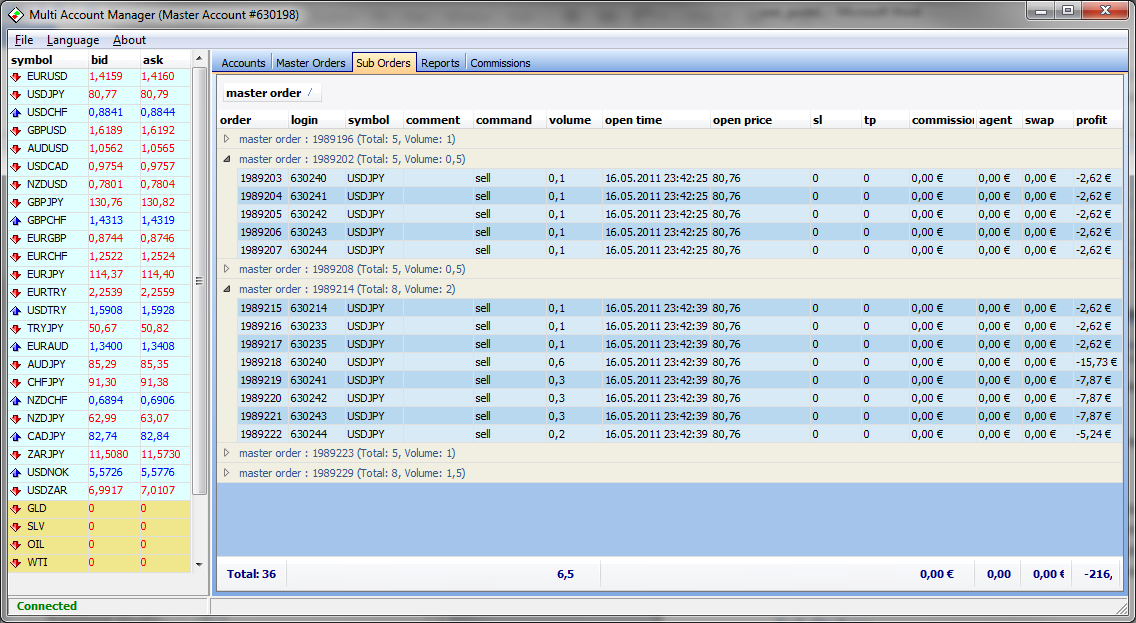Click the USDCAD down-arrow icon
Image resolution: width=1136 pixels, height=623 pixels.
point(16,167)
